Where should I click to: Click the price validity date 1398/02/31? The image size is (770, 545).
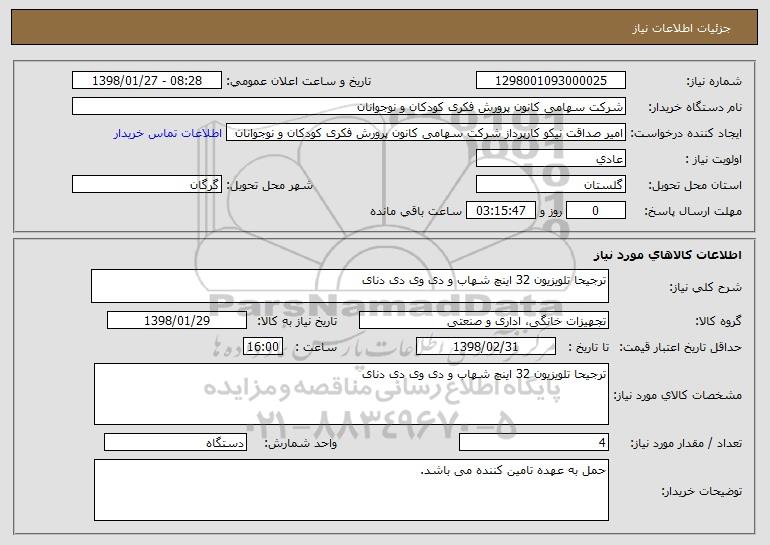(486, 346)
